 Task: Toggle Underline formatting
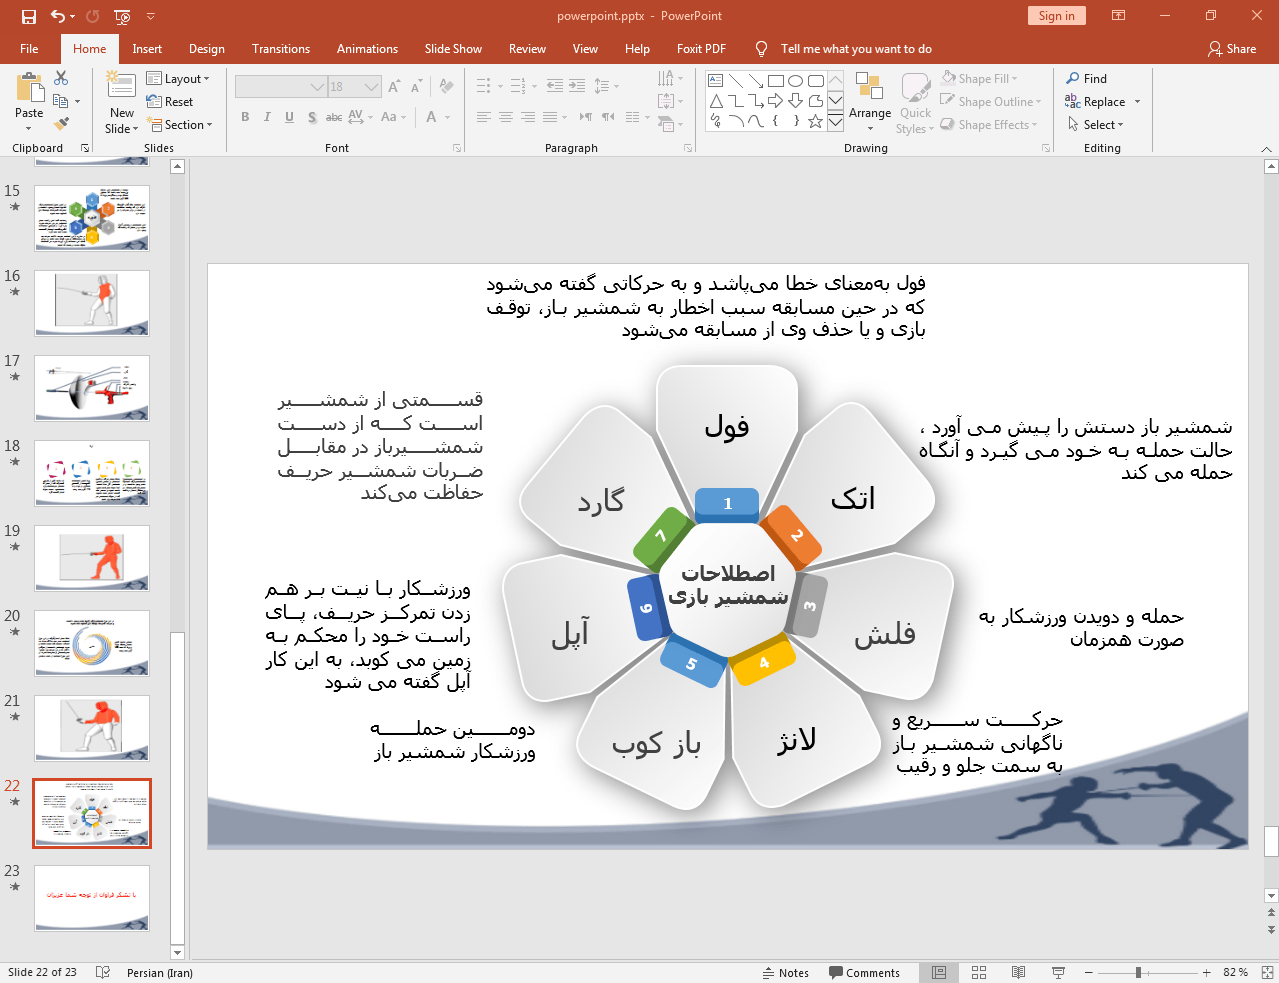point(289,117)
